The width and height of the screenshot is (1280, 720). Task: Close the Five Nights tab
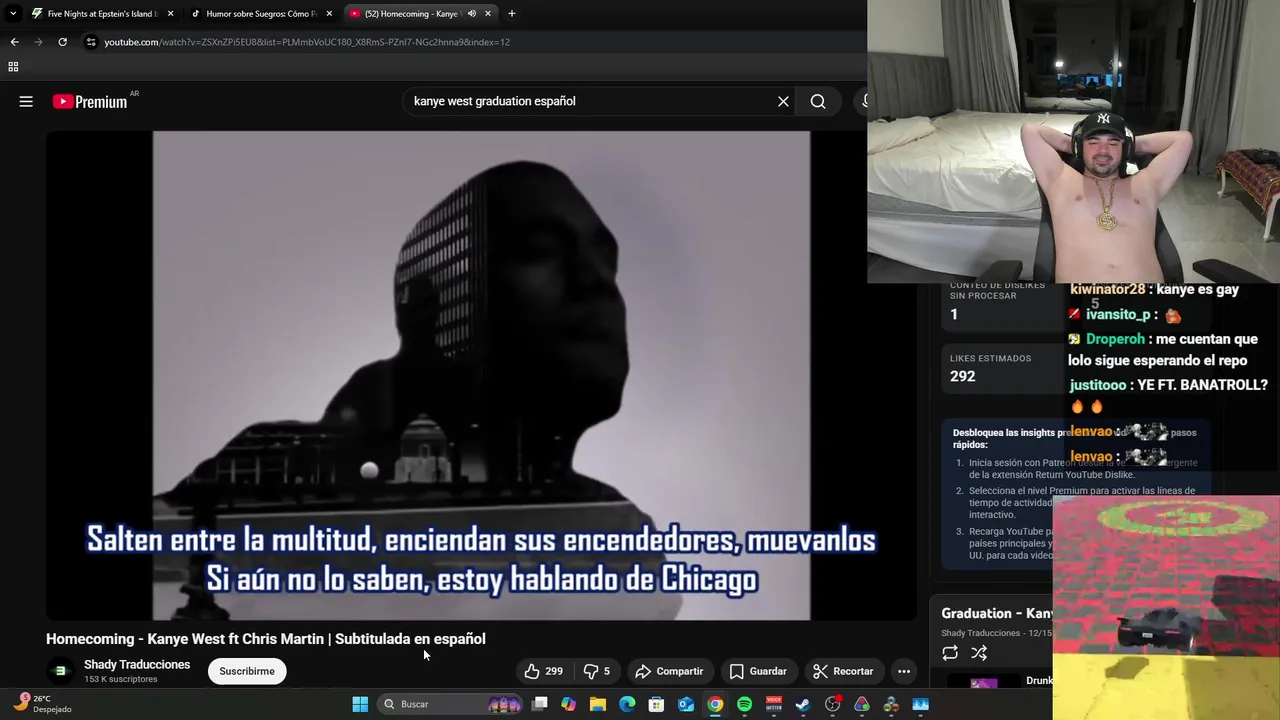click(x=170, y=14)
